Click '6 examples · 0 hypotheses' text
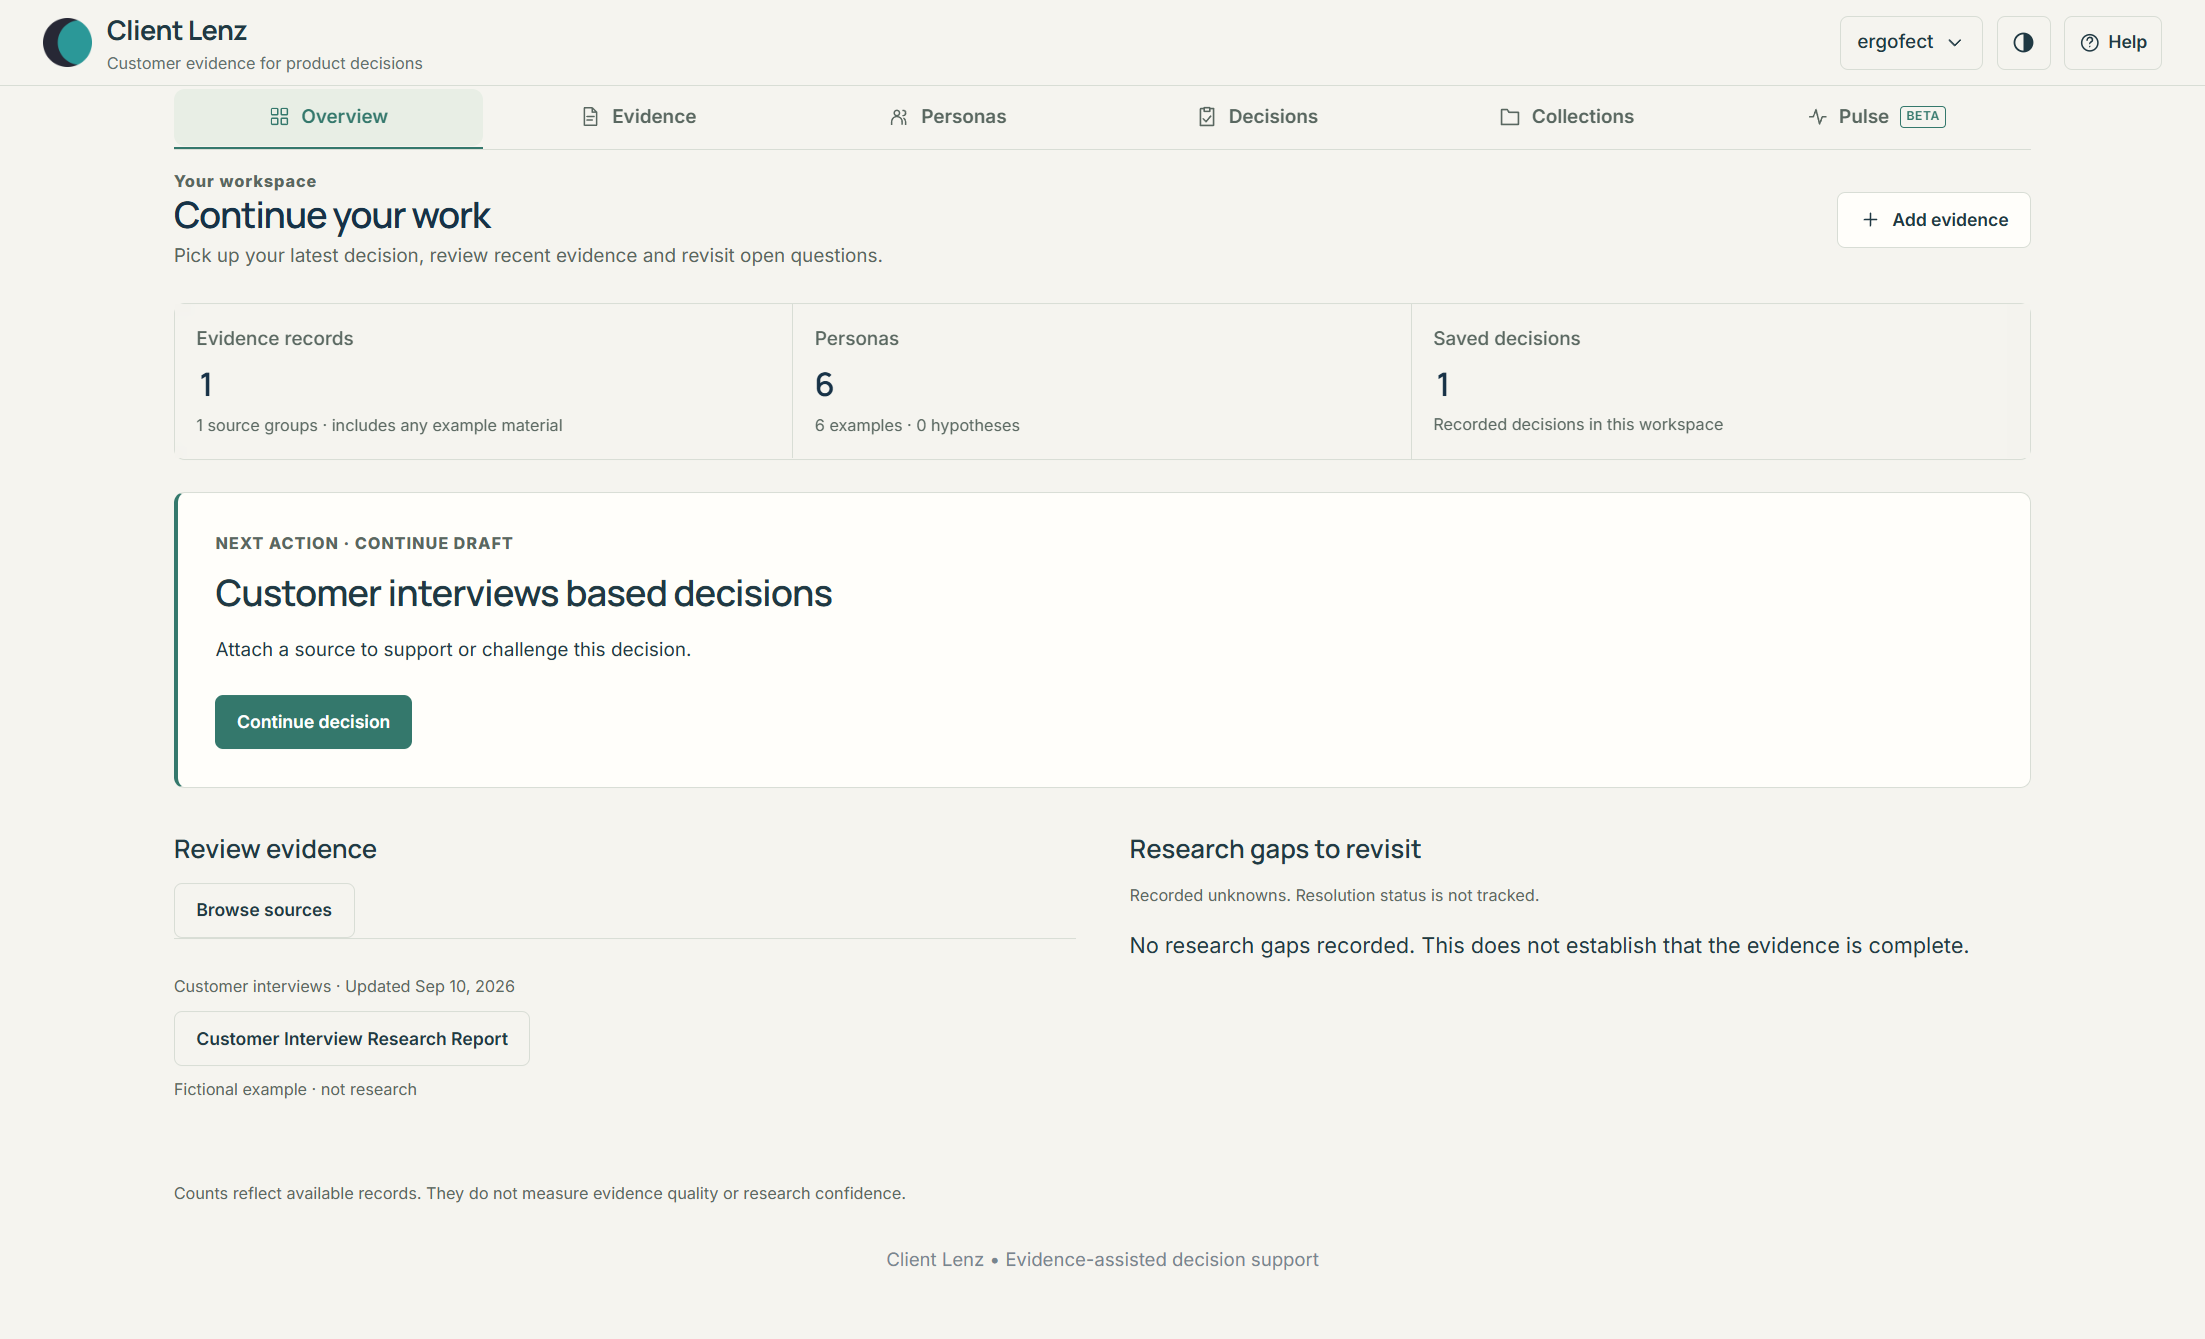Image resolution: width=2205 pixels, height=1339 pixels. (917, 426)
